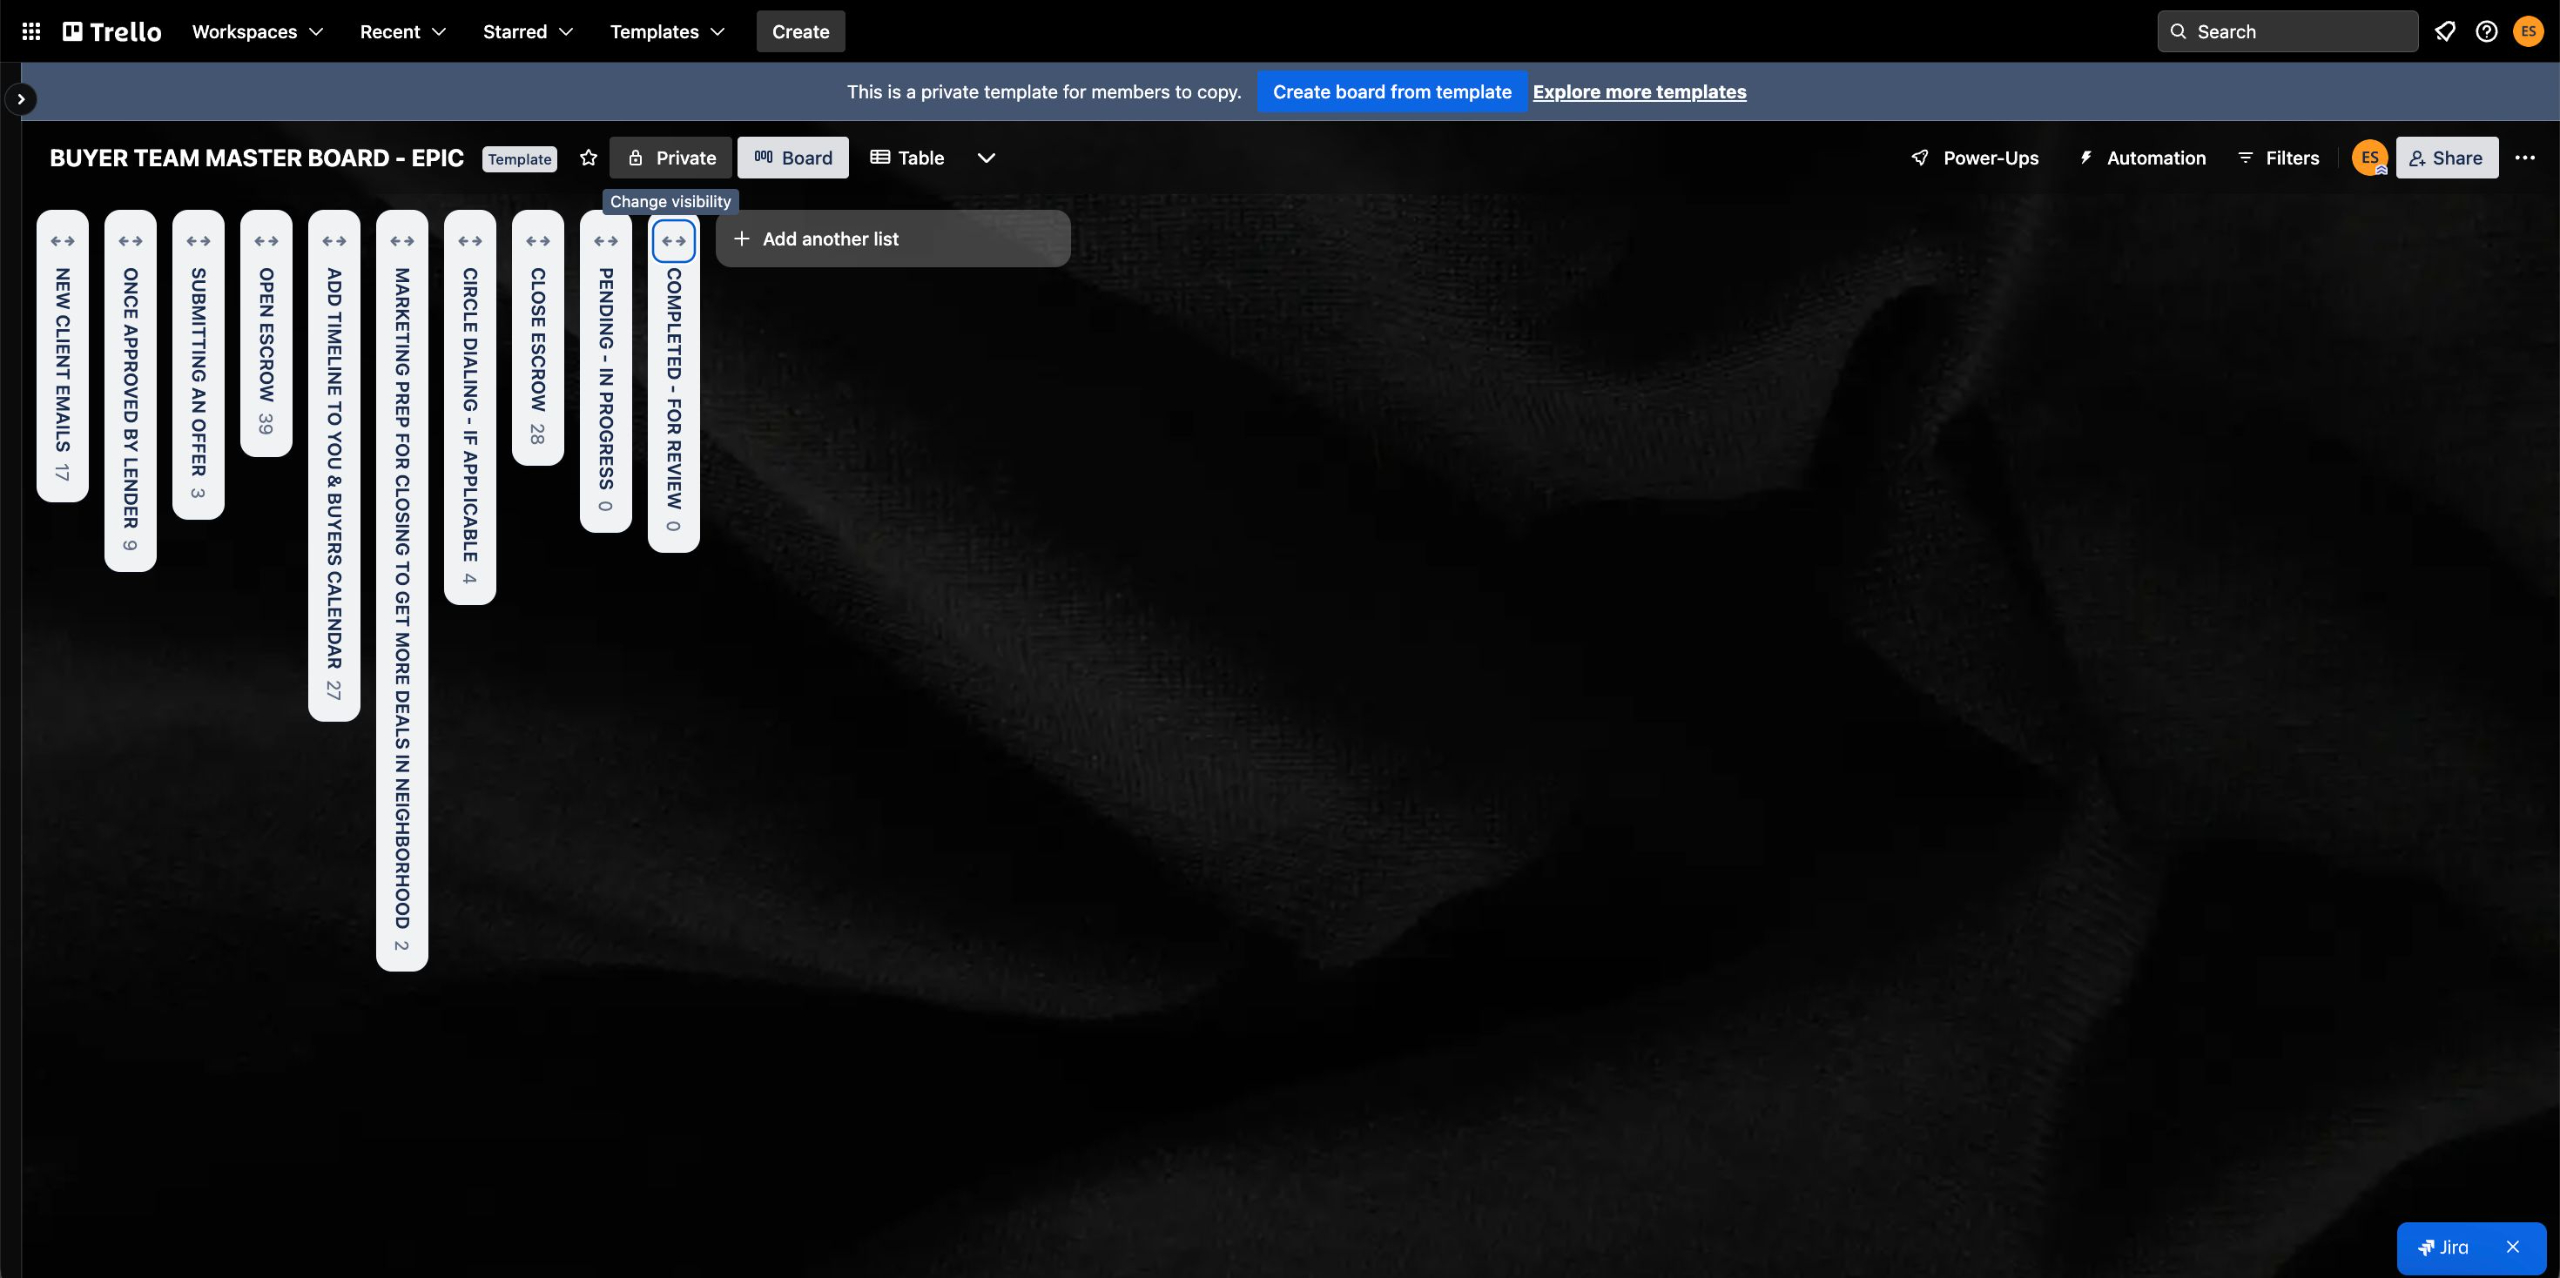Open the app switcher grid icon
The width and height of the screenshot is (2560, 1278).
[x=31, y=31]
